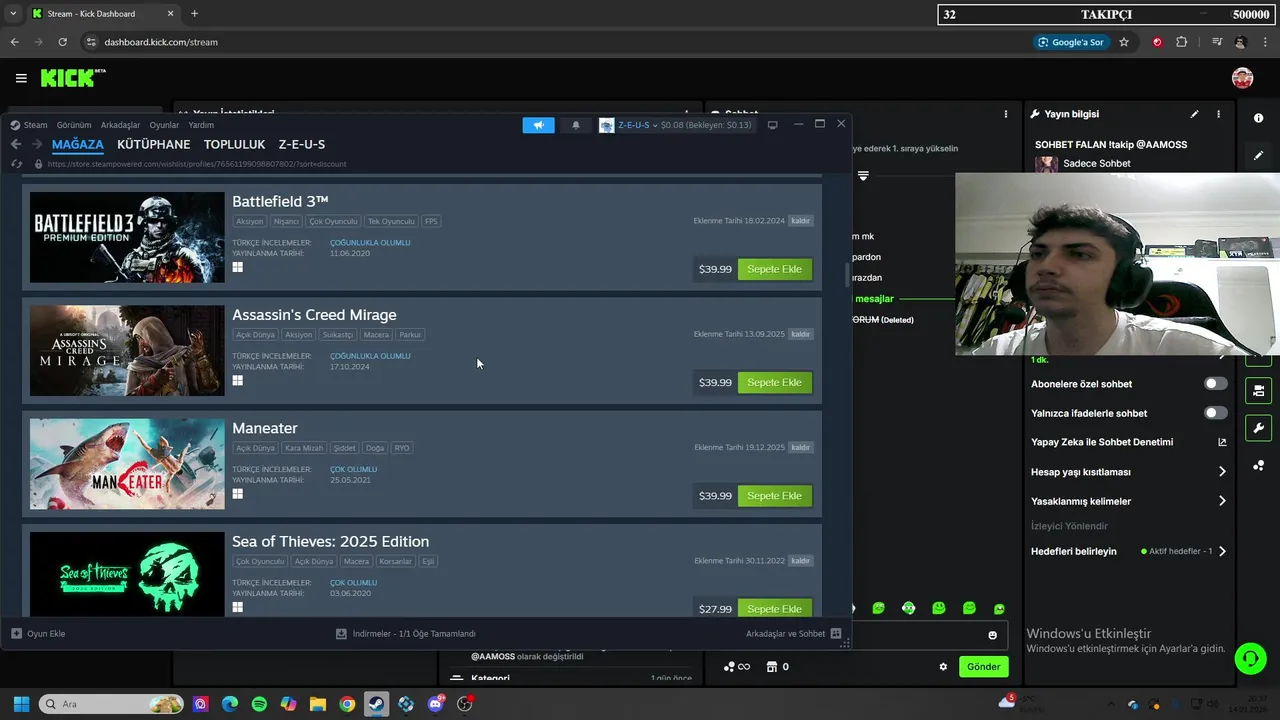Expand Hesap yaşı kısıtlaması setting
Screen dimensions: 1280x720
[1222, 472]
